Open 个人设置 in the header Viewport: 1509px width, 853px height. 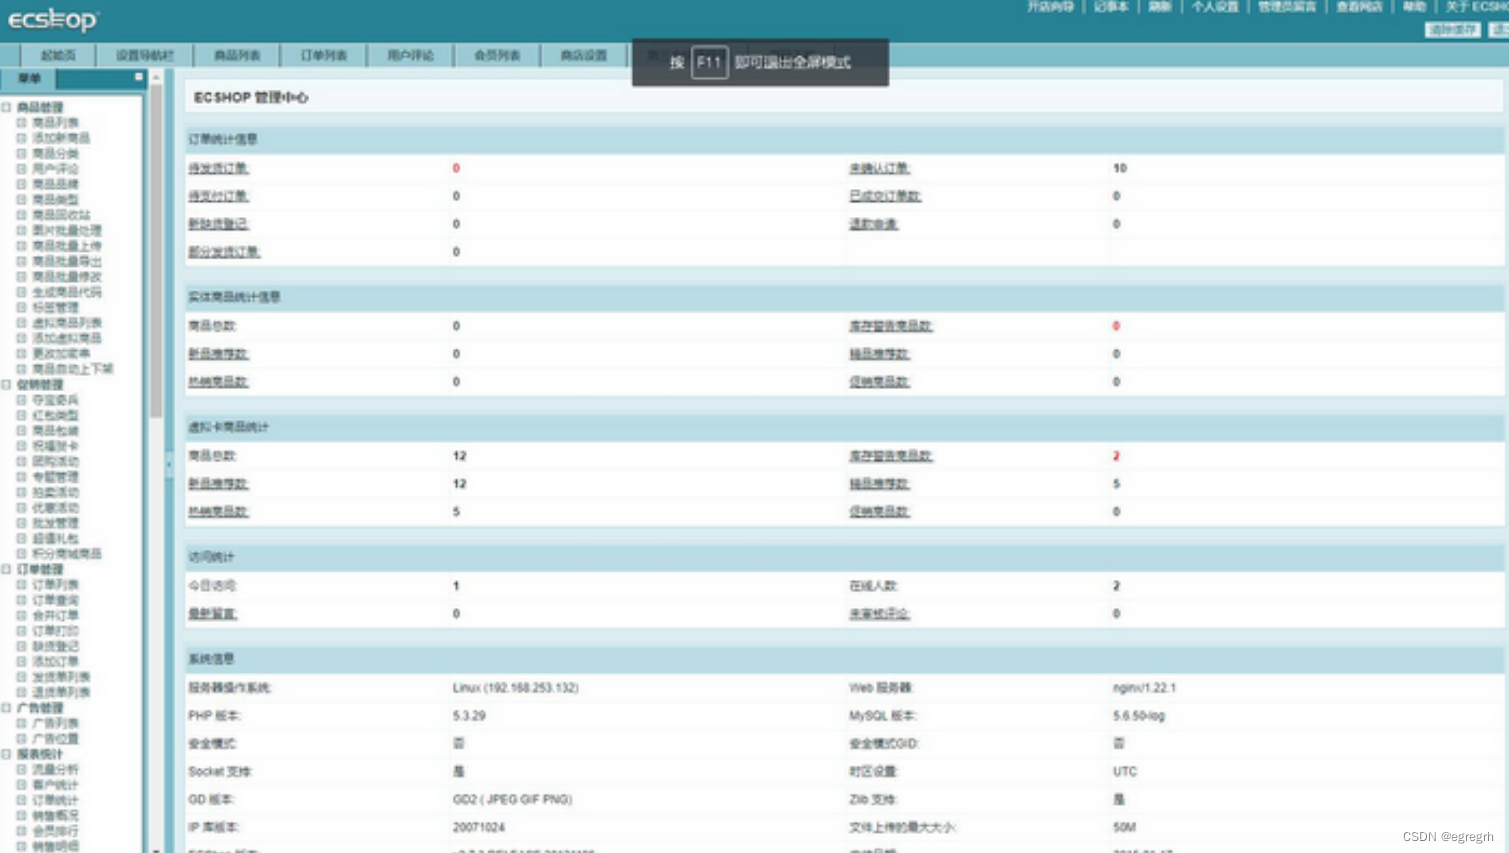[x=1214, y=7]
